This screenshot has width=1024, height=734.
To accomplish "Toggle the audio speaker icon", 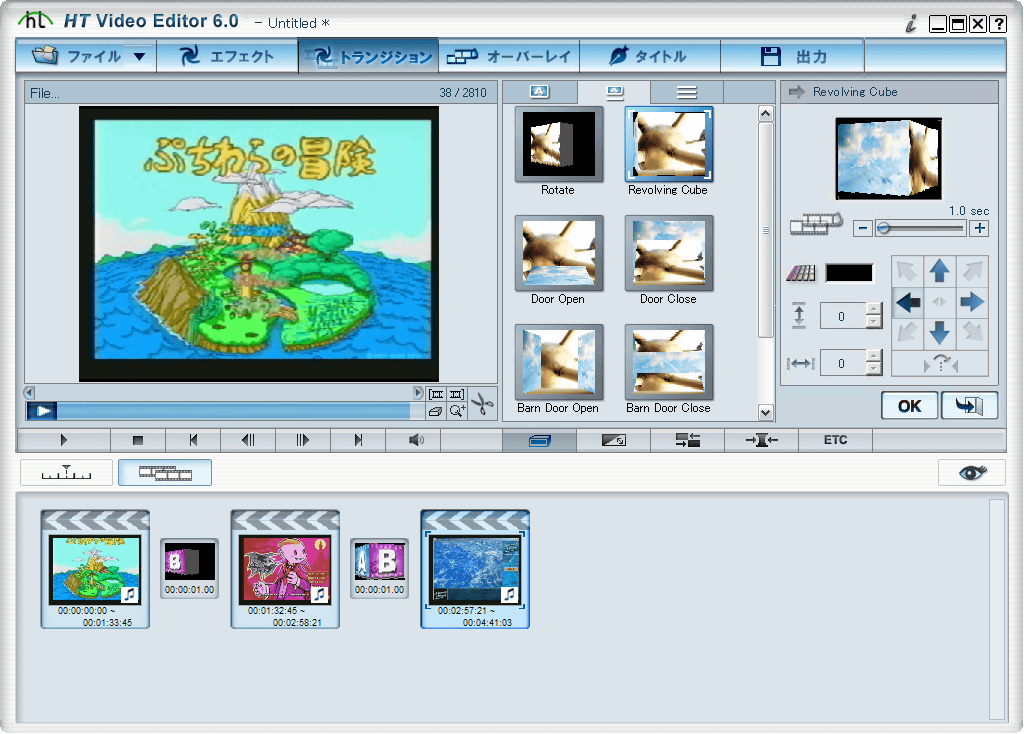I will tap(416, 440).
